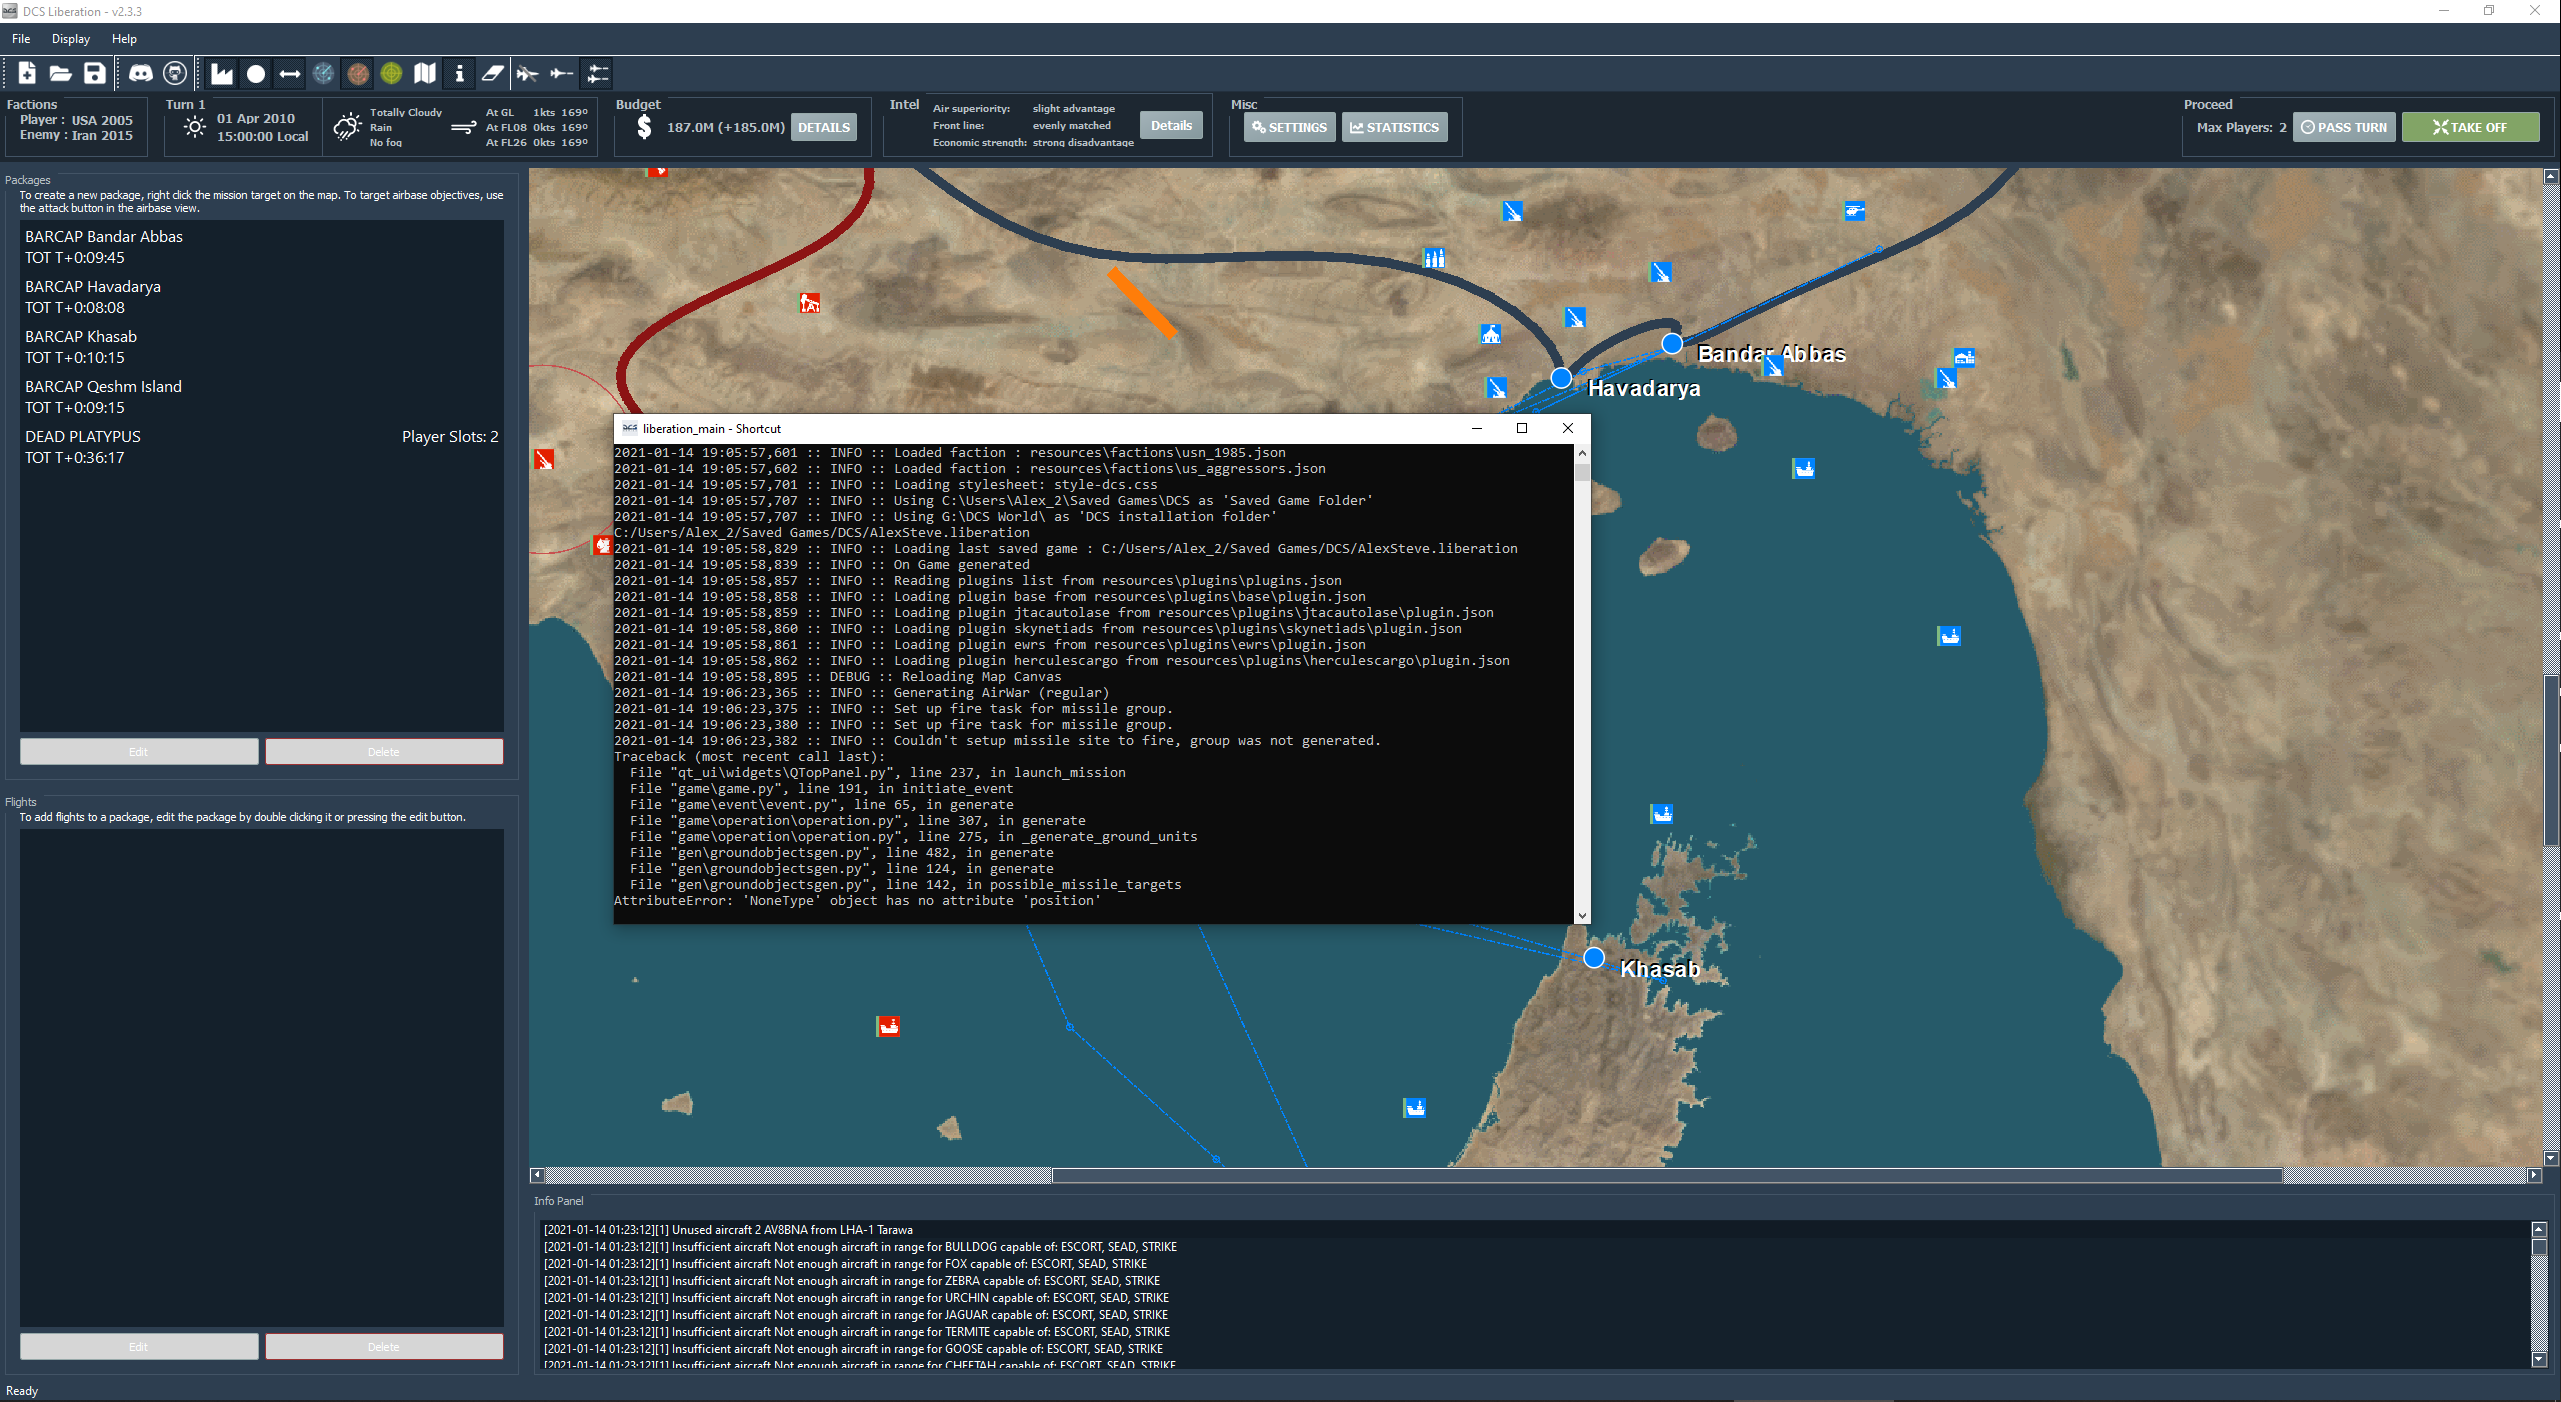Toggle control points display (white circle icon)
Image resolution: width=2561 pixels, height=1402 pixels.
(x=256, y=73)
